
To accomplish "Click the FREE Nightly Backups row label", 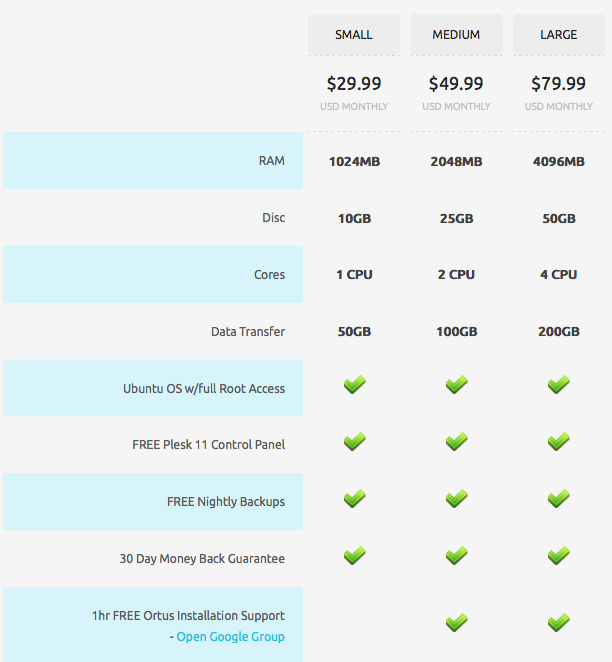I will coord(225,502).
